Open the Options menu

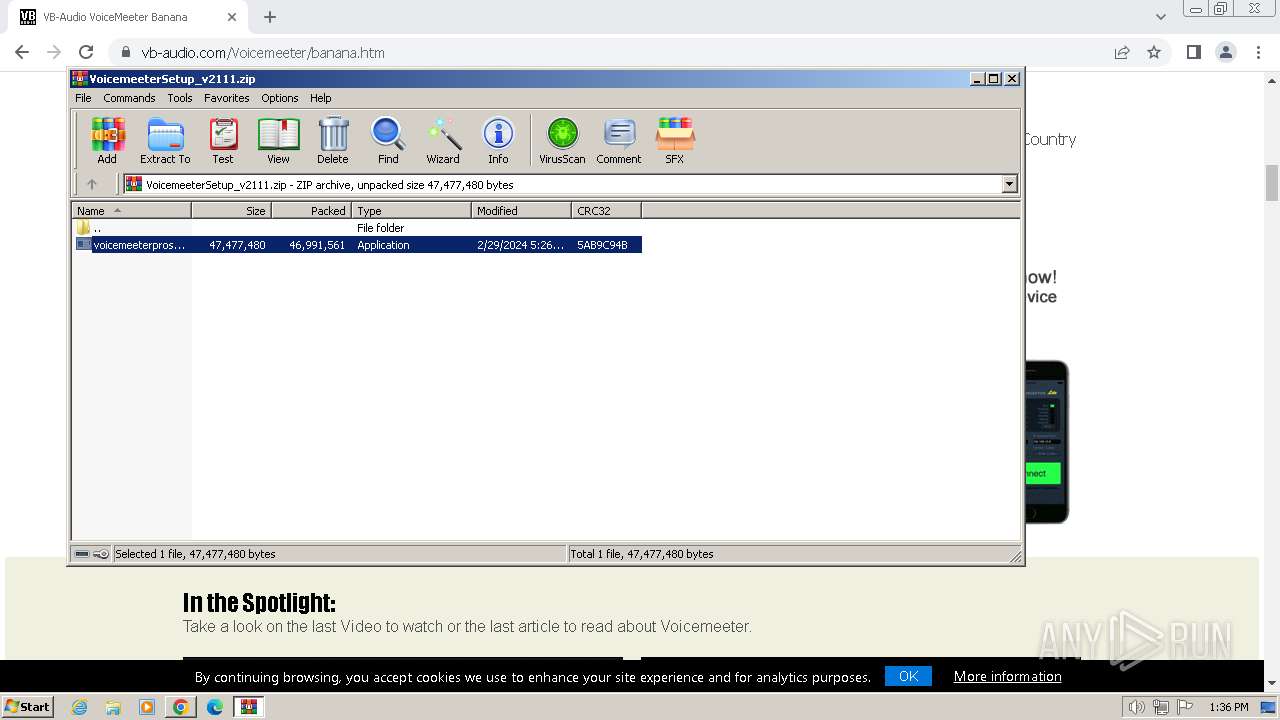[280, 98]
